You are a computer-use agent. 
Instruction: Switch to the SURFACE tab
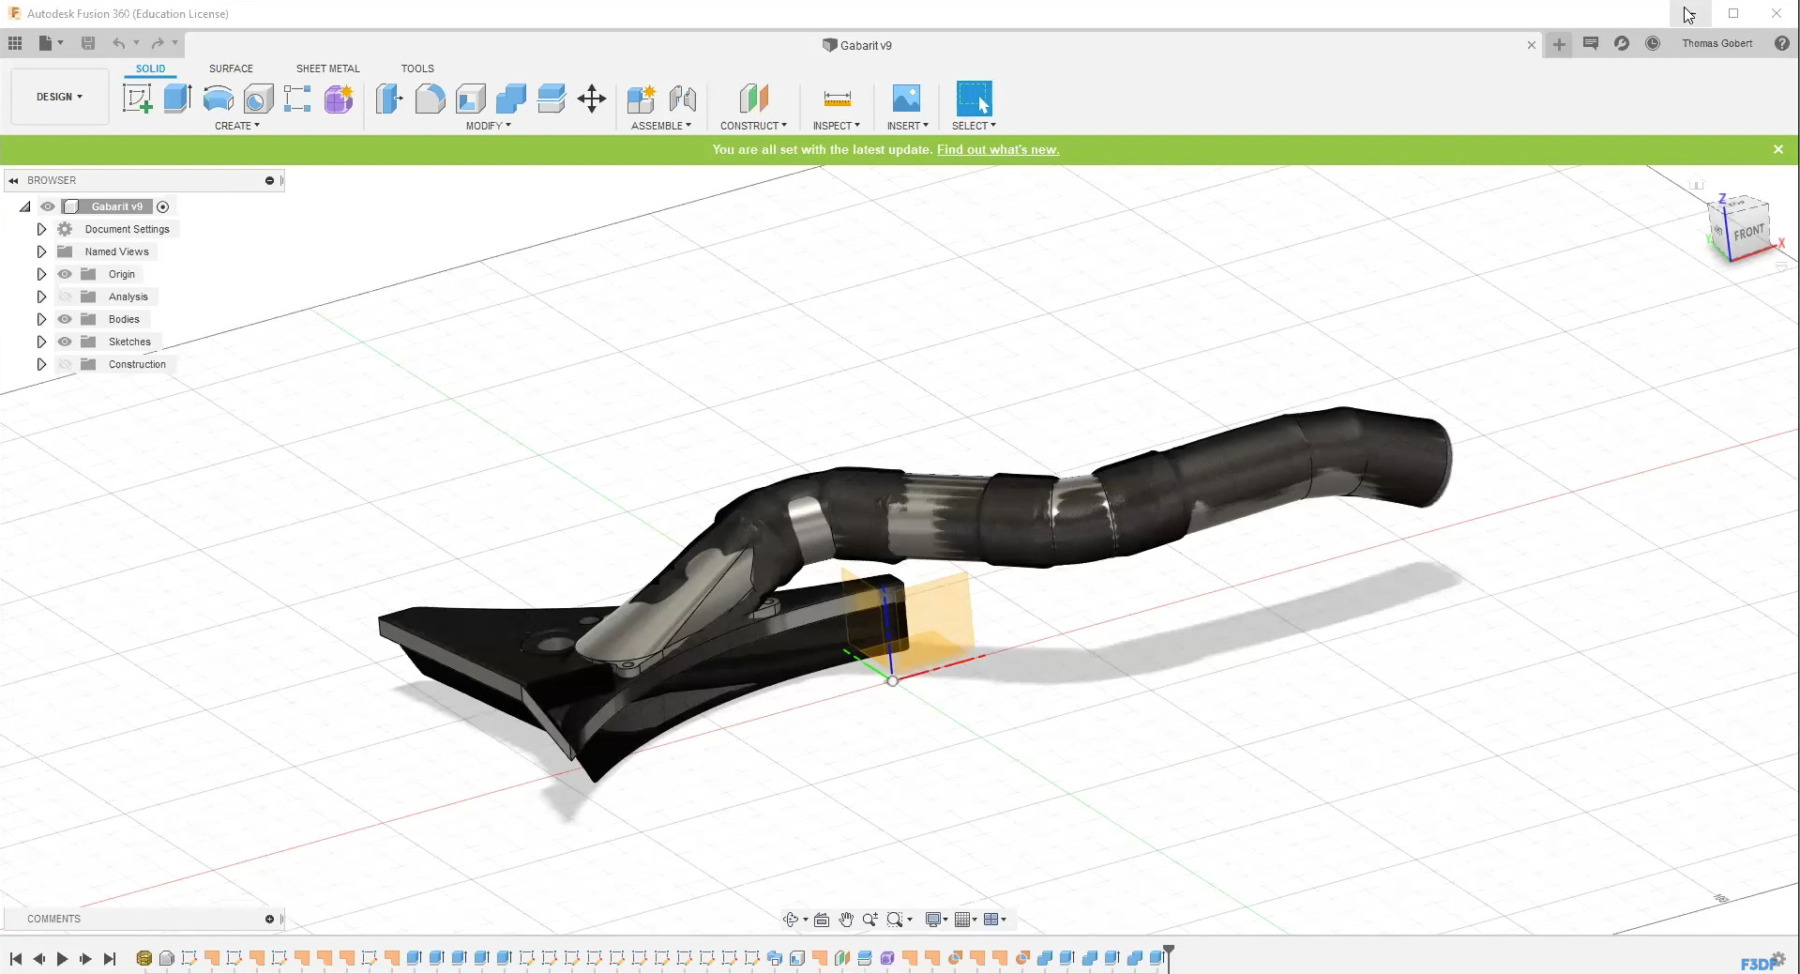(231, 69)
